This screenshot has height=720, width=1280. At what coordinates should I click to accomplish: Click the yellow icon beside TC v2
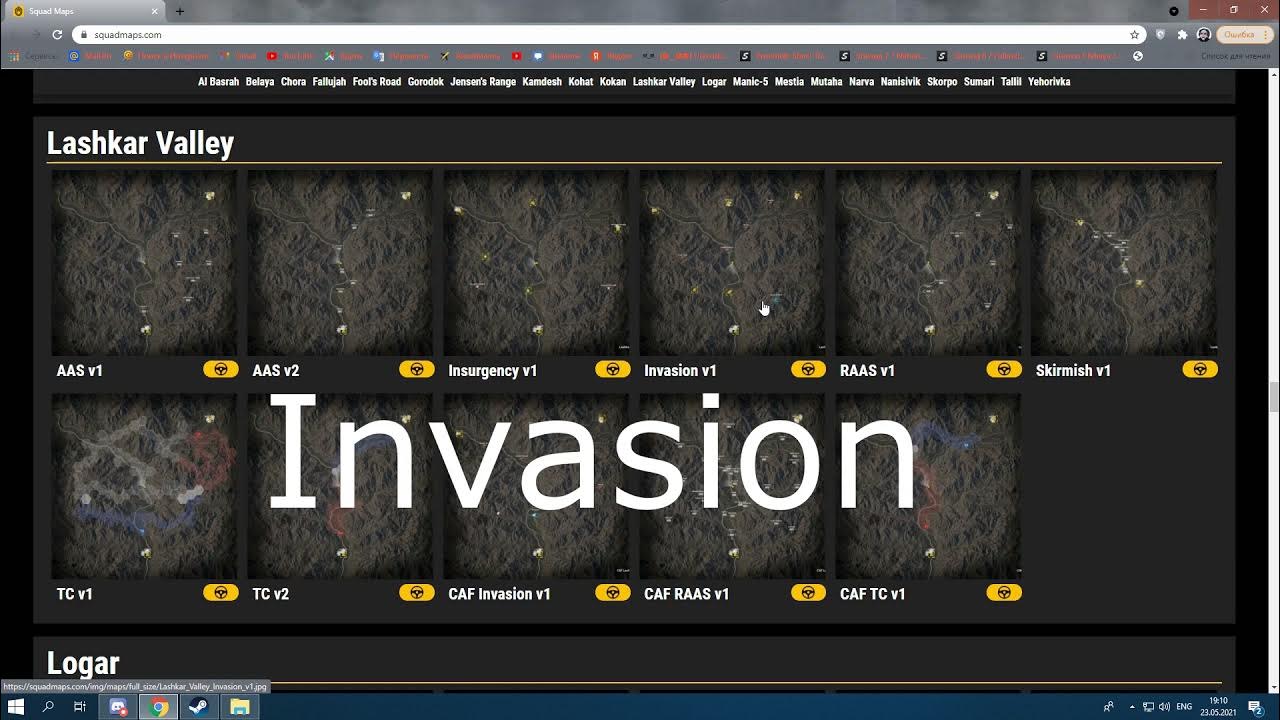[x=416, y=592]
